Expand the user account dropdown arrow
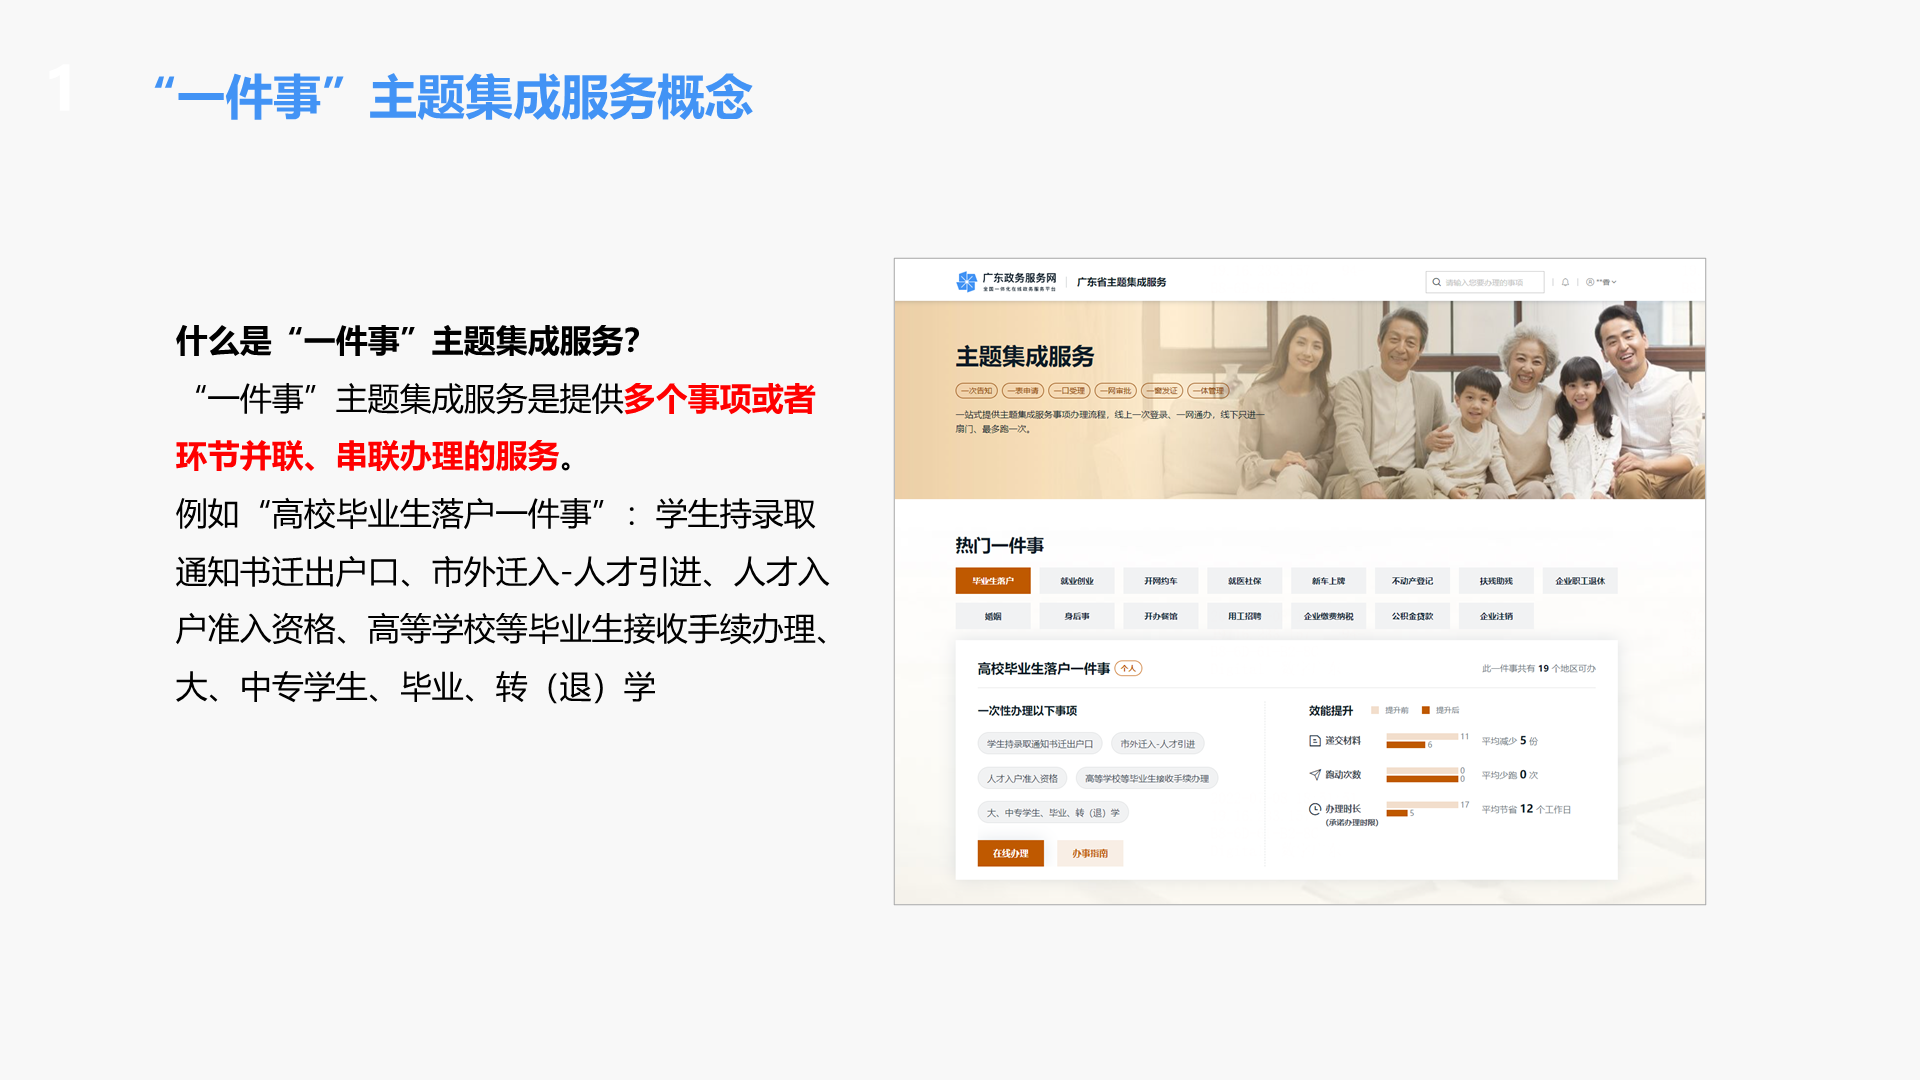1920x1080 pixels. coord(1614,282)
